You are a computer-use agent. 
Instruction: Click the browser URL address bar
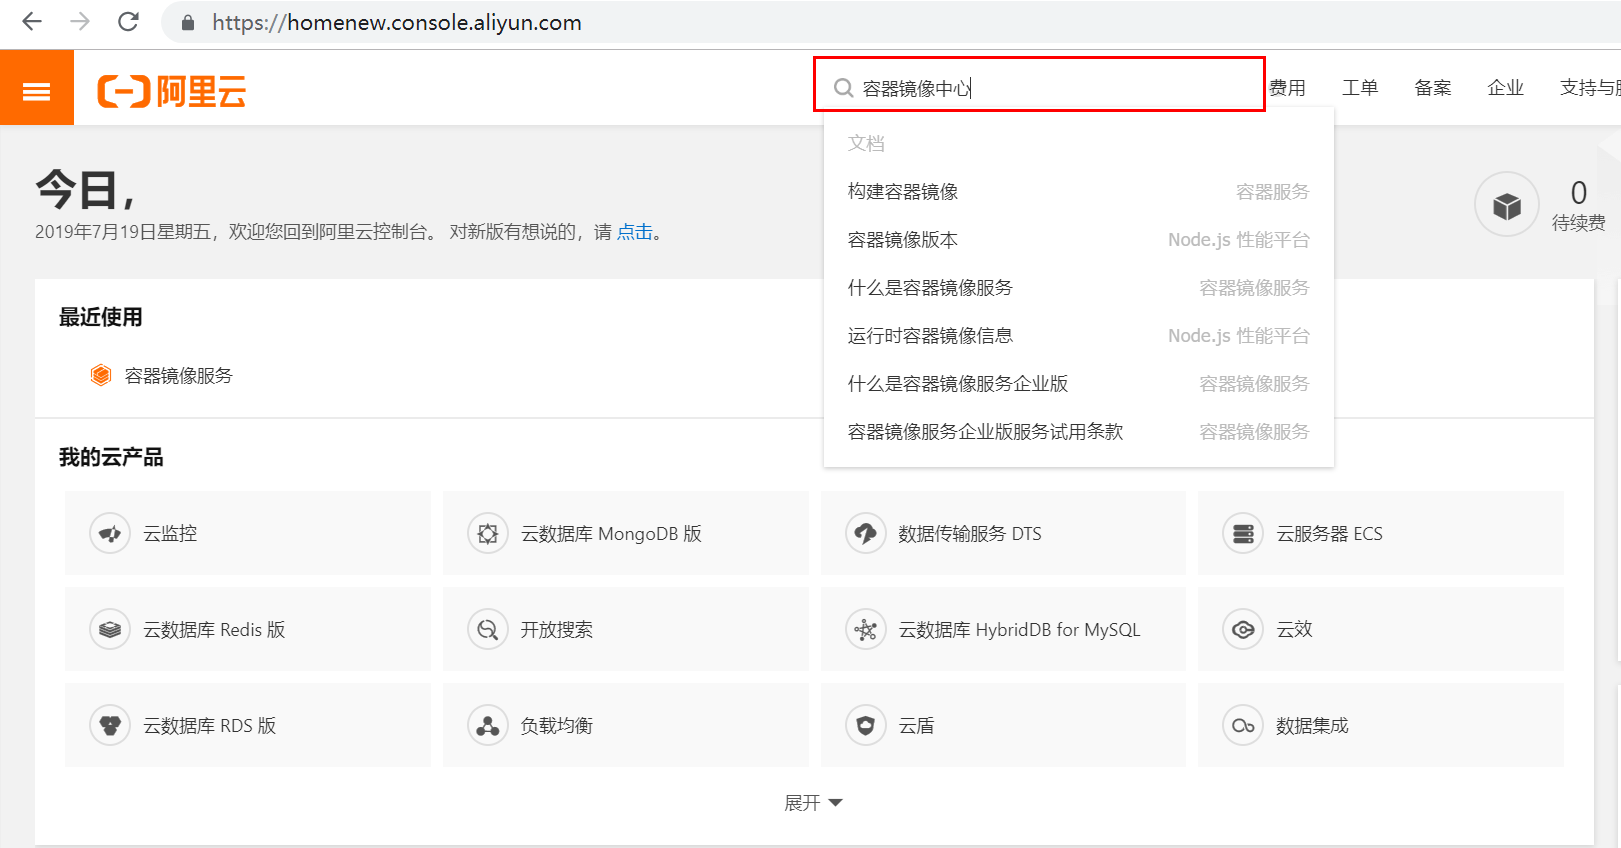coord(890,22)
